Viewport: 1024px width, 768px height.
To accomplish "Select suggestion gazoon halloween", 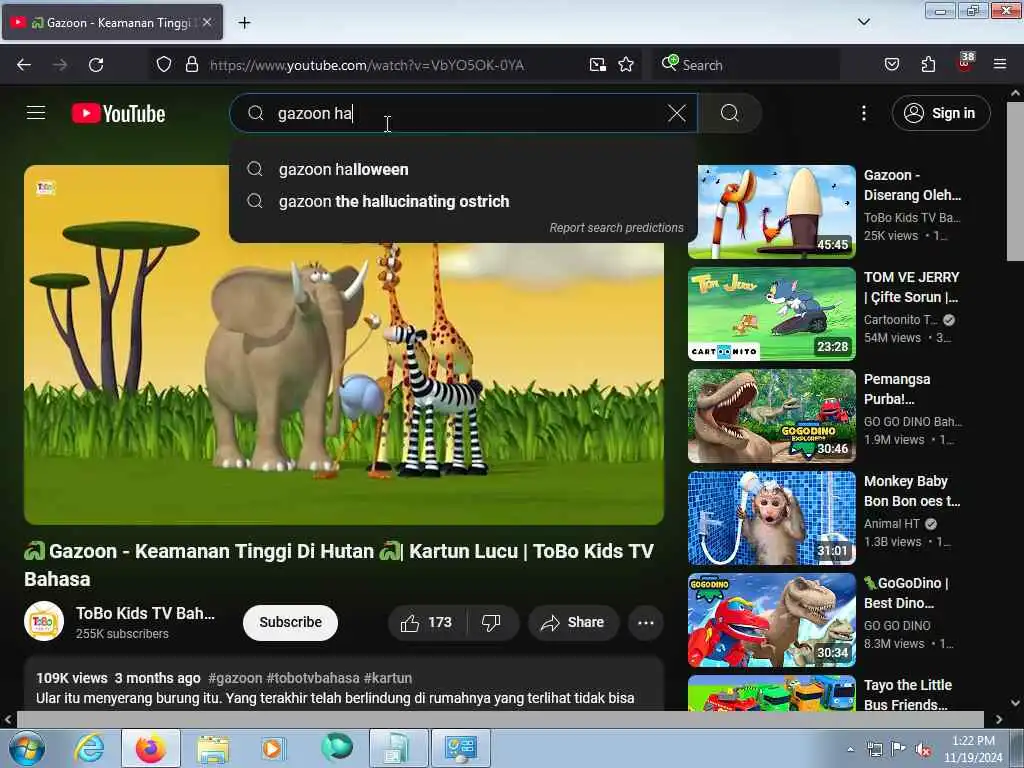I will [464, 170].
